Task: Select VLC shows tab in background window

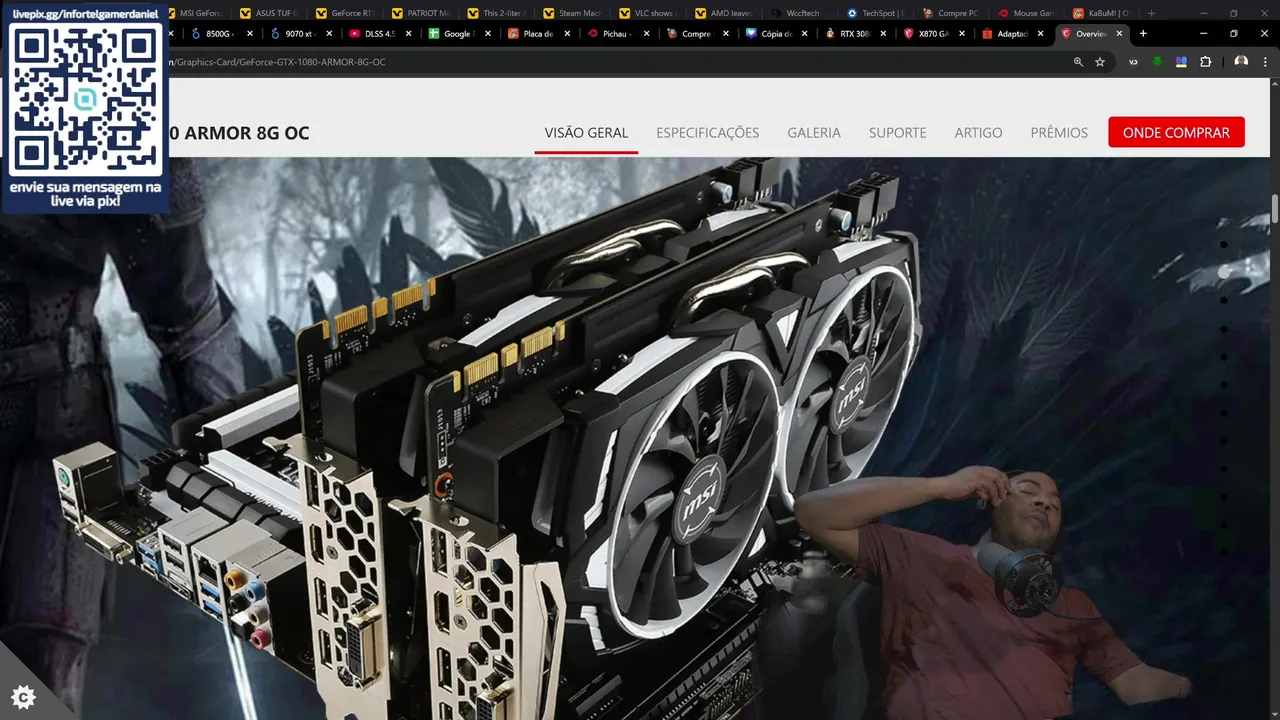Action: point(649,13)
